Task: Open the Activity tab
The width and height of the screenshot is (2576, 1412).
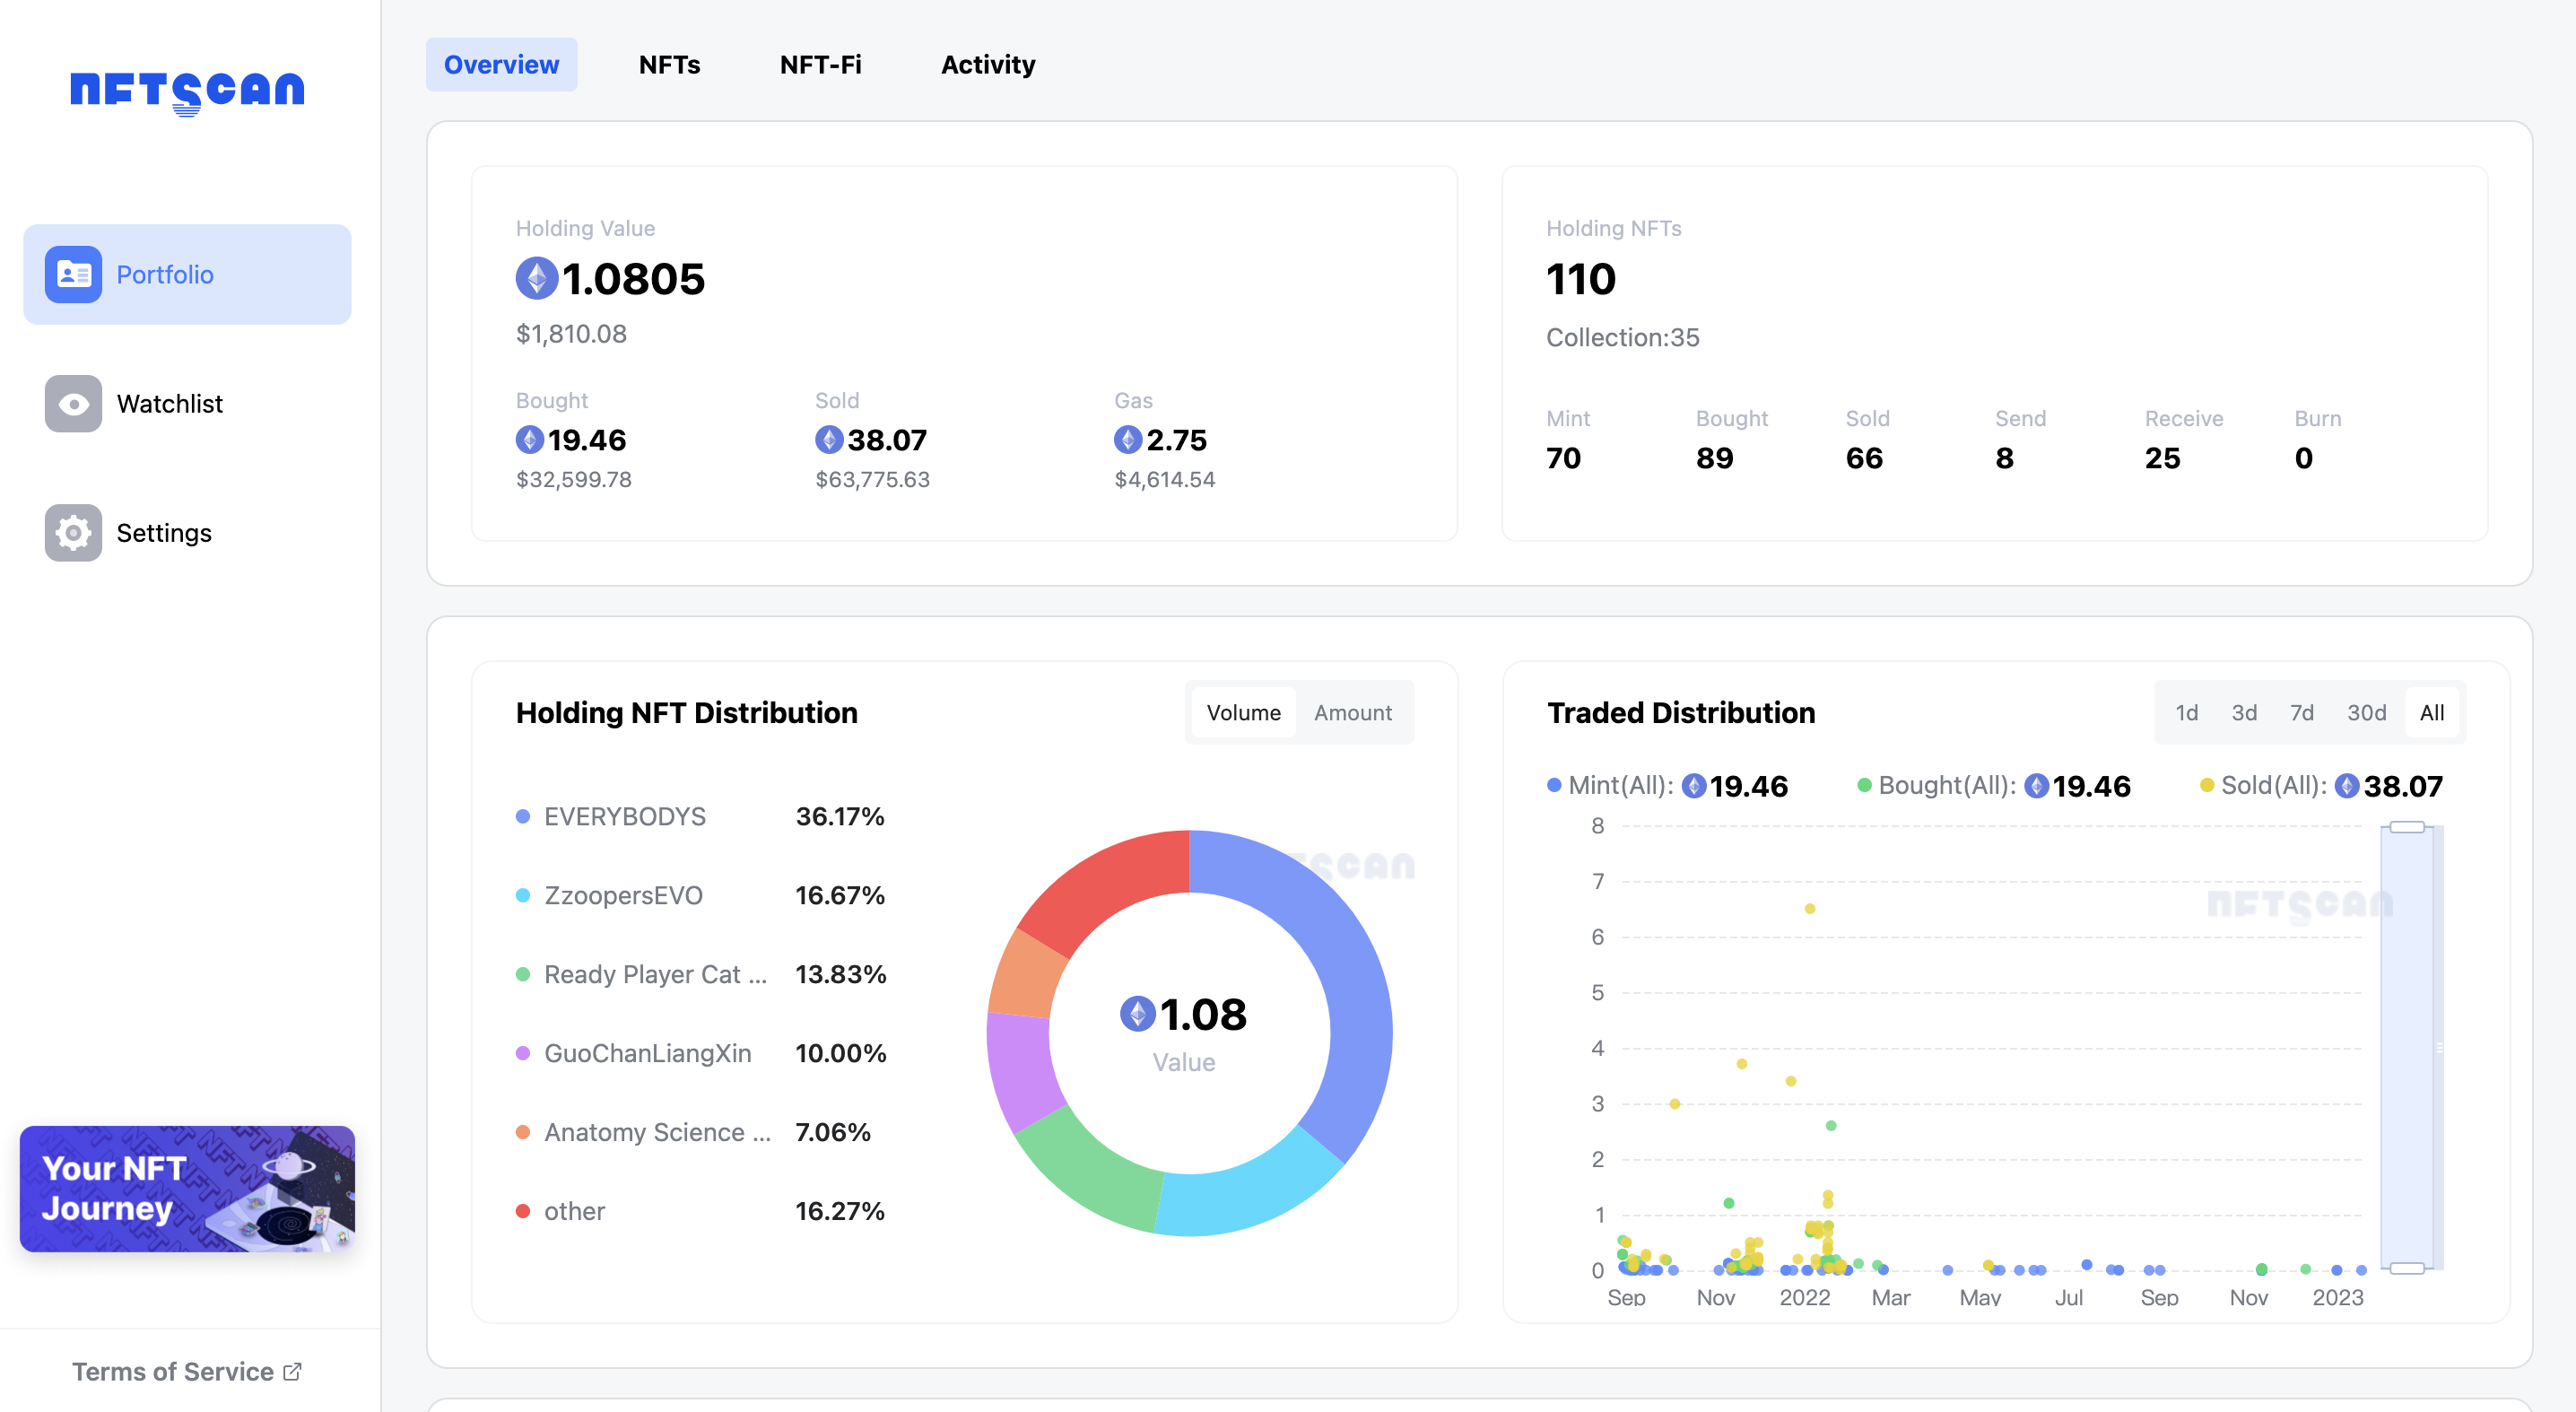Action: [x=987, y=64]
